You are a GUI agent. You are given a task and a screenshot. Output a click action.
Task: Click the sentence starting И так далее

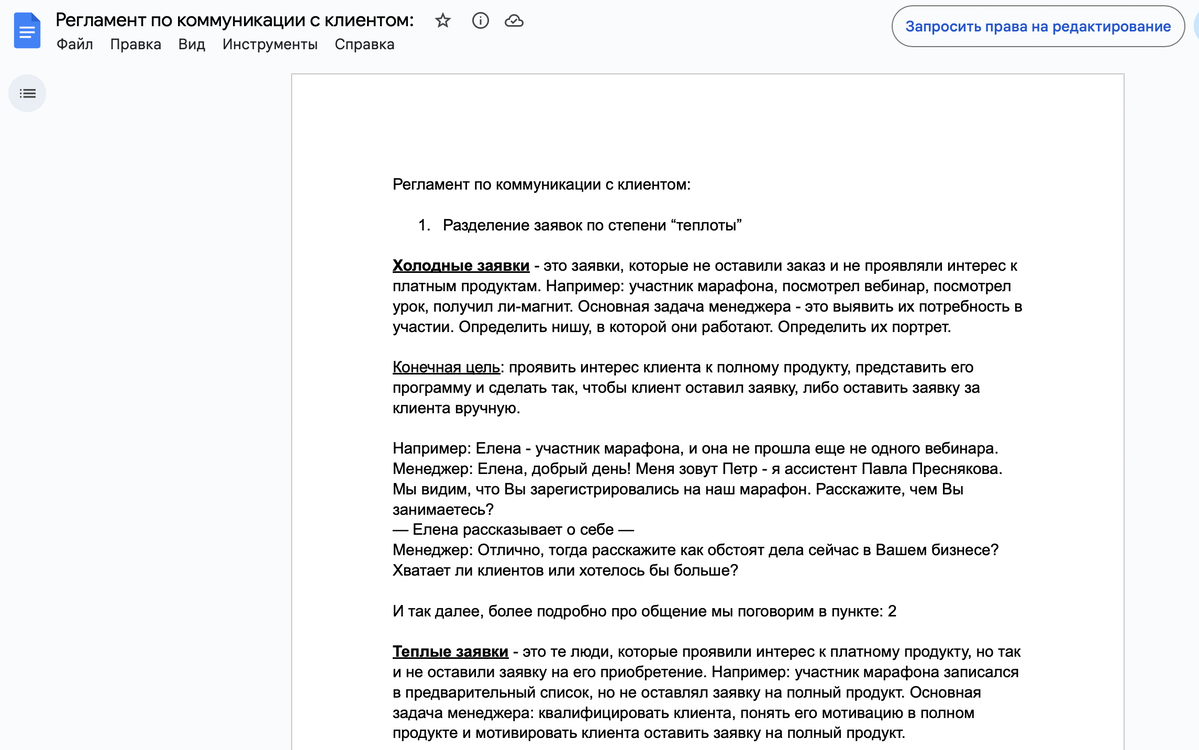[644, 611]
